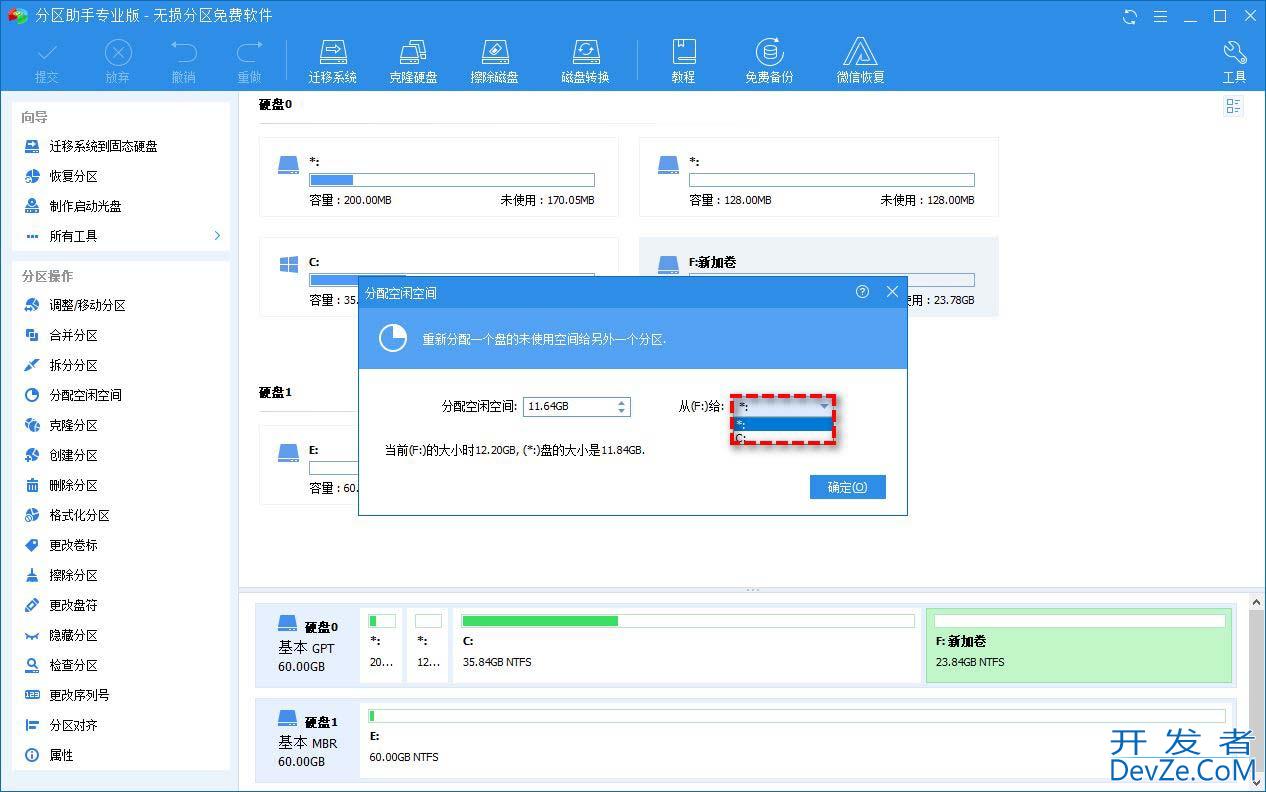1266x792 pixels.
Task: Select the second *: 12... partition in disk map
Action: [428, 644]
